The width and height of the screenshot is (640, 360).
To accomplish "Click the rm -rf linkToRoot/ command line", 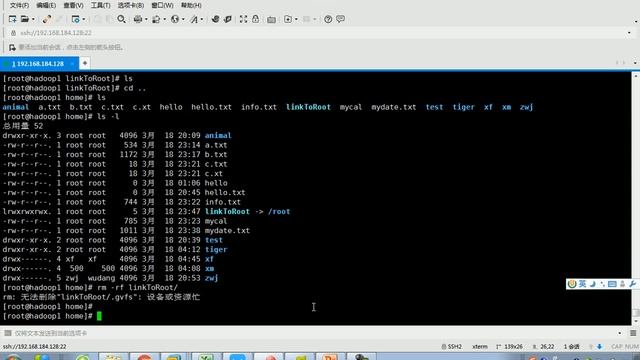I will coord(90,287).
